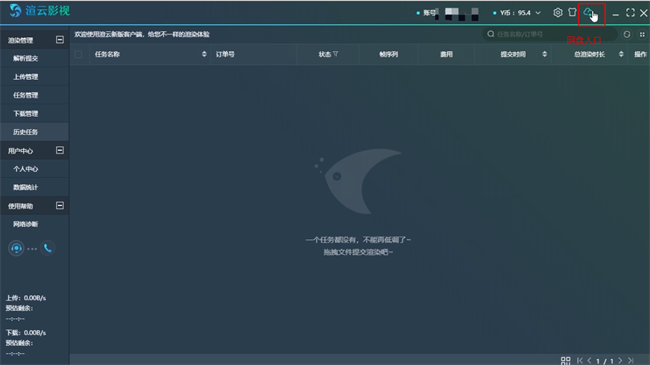
Task: Click the 操作 column header
Action: (640, 54)
